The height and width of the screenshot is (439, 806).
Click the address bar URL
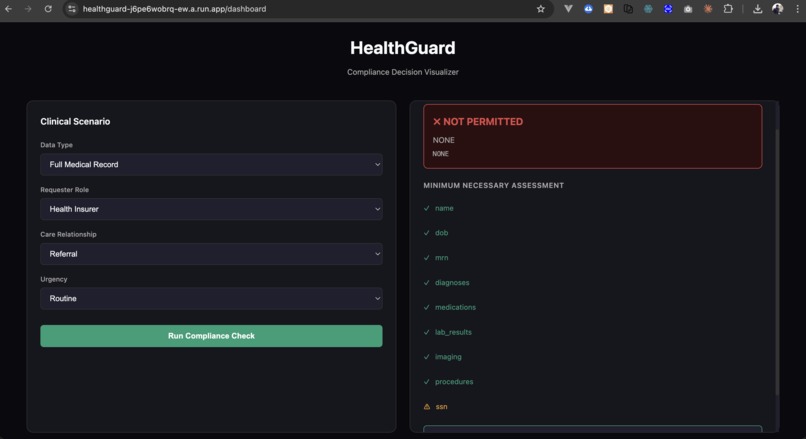174,9
